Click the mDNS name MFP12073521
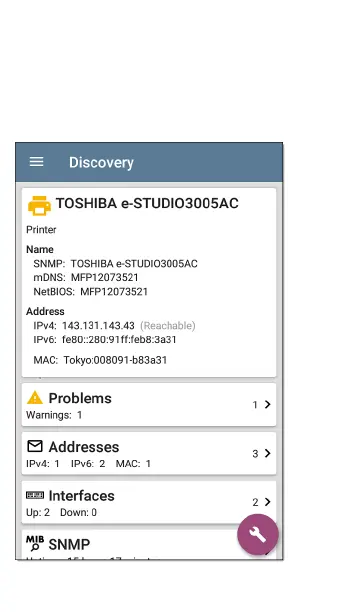Screen dimensions: 360x612 tap(105, 278)
